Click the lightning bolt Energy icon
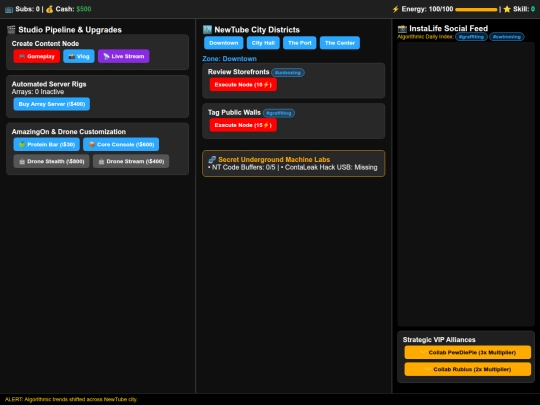 tap(395, 9)
